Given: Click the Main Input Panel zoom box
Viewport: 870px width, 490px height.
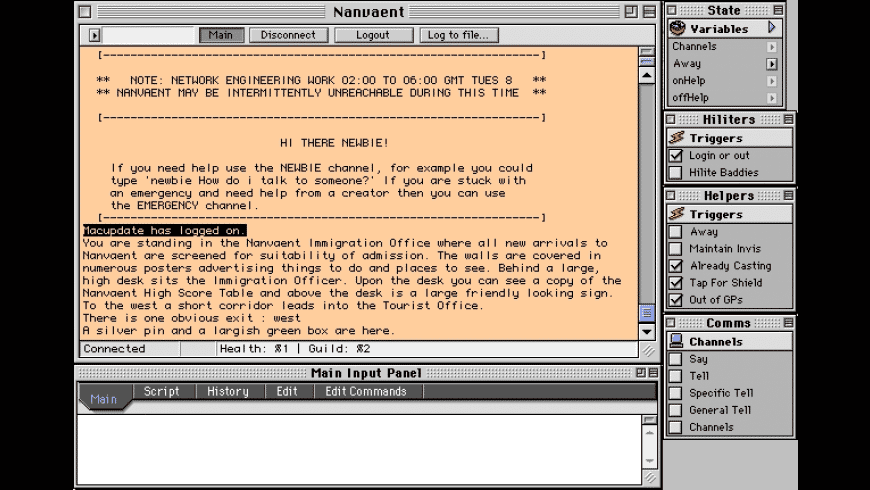Looking at the screenshot, I should coord(641,373).
